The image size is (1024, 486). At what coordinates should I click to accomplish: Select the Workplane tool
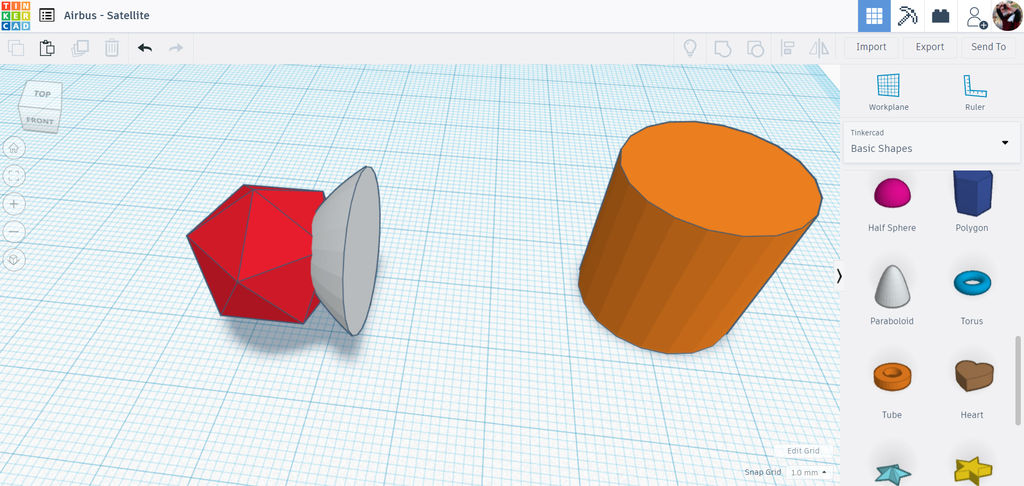pos(888,92)
